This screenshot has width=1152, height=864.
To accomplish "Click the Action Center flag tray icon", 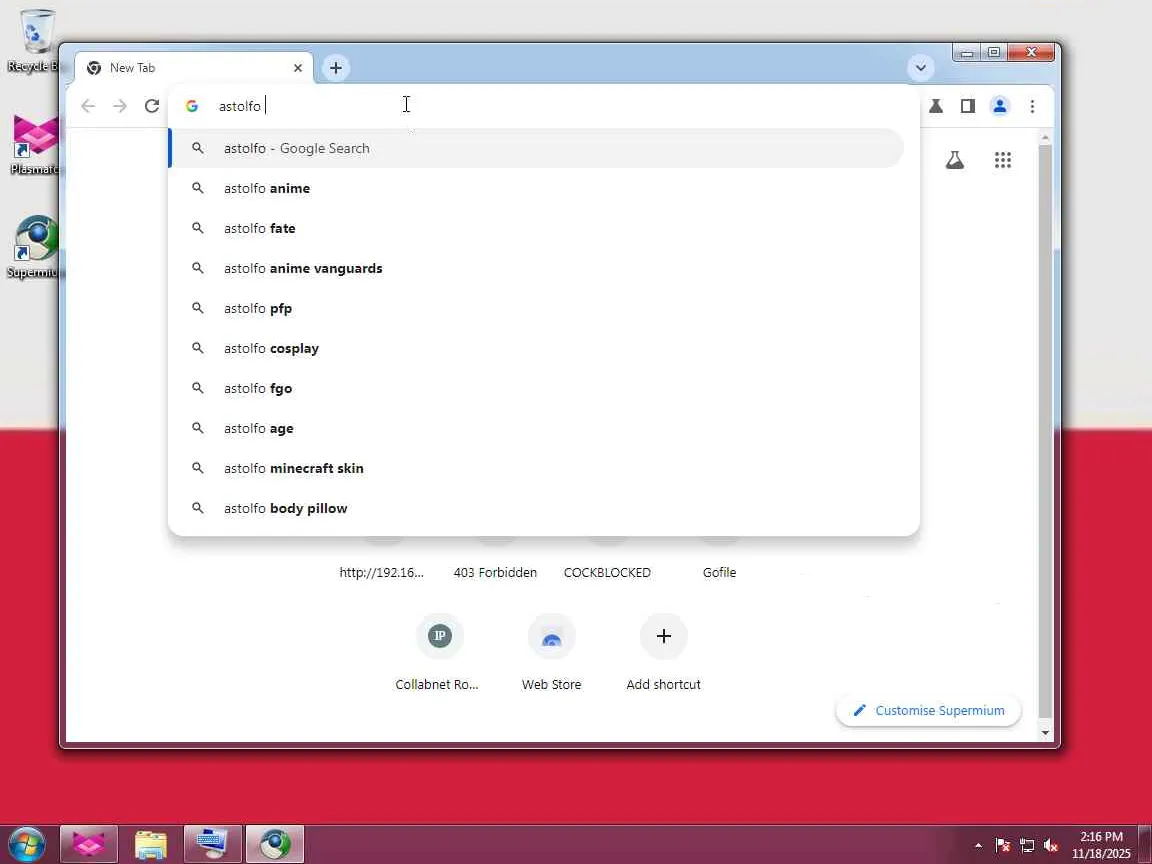I will 1002,846.
